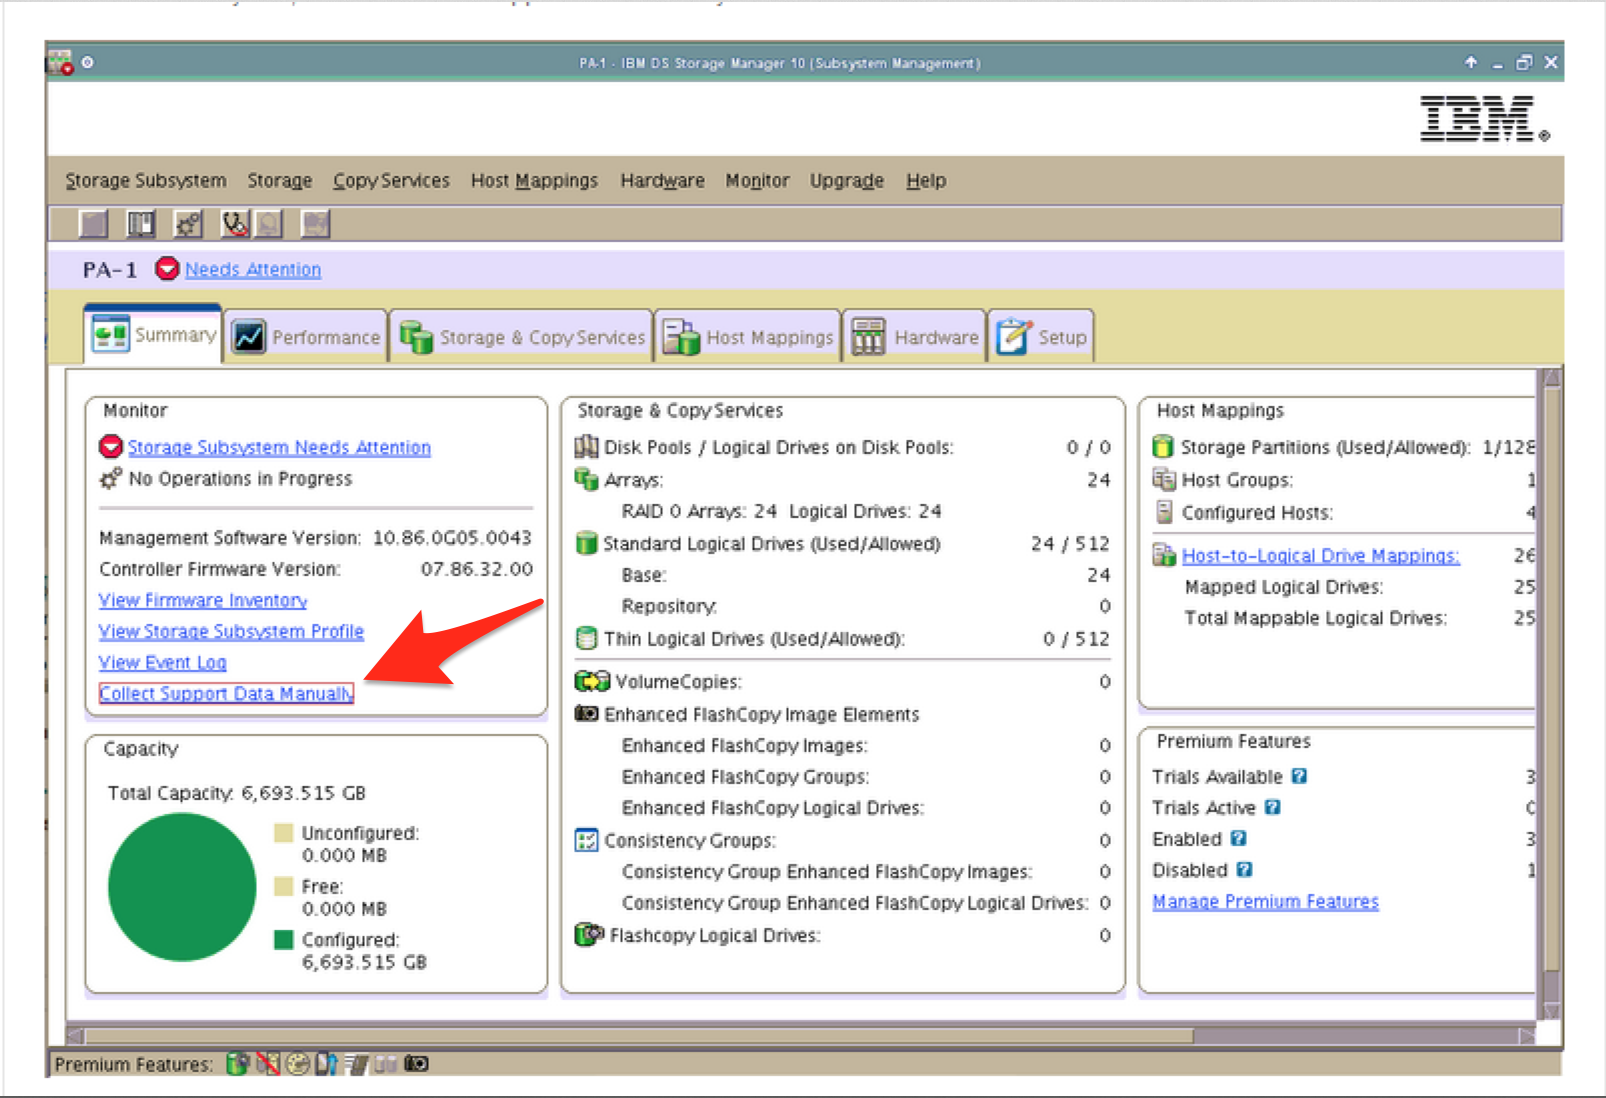Click application icon in title bar
Screen dimensions: 1606x1098
[x=60, y=62]
